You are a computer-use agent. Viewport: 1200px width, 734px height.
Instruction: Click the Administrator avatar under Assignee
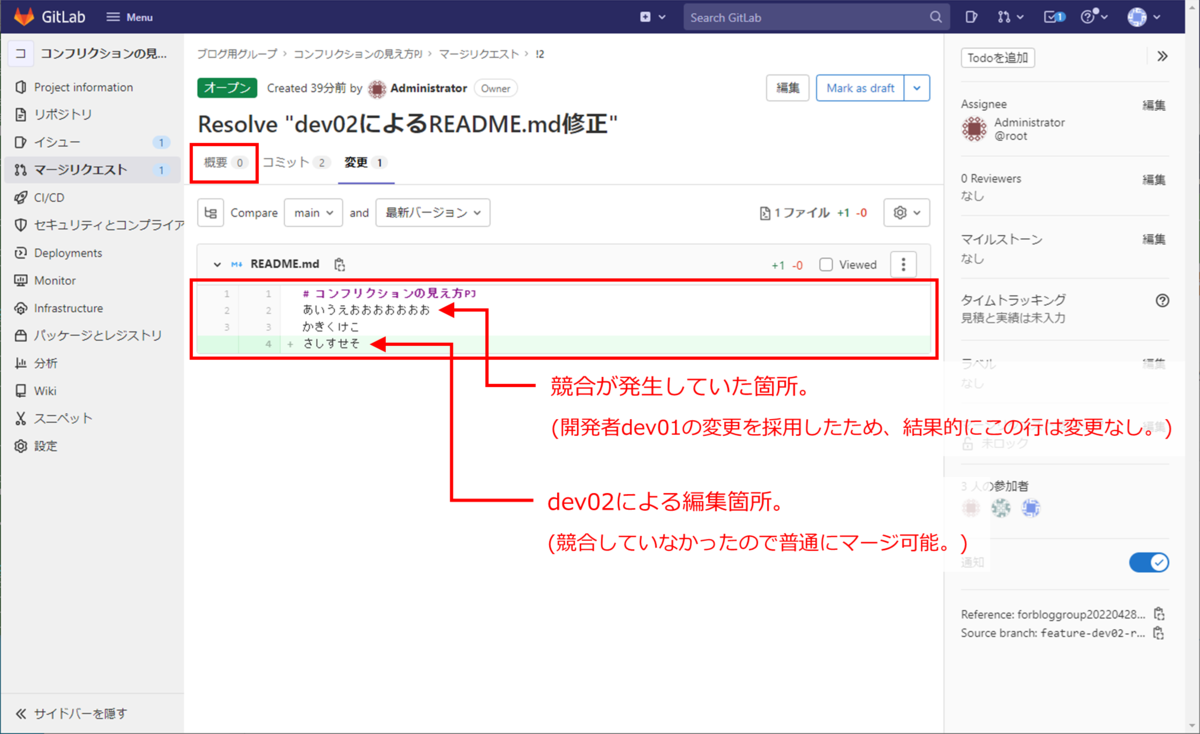coord(974,129)
